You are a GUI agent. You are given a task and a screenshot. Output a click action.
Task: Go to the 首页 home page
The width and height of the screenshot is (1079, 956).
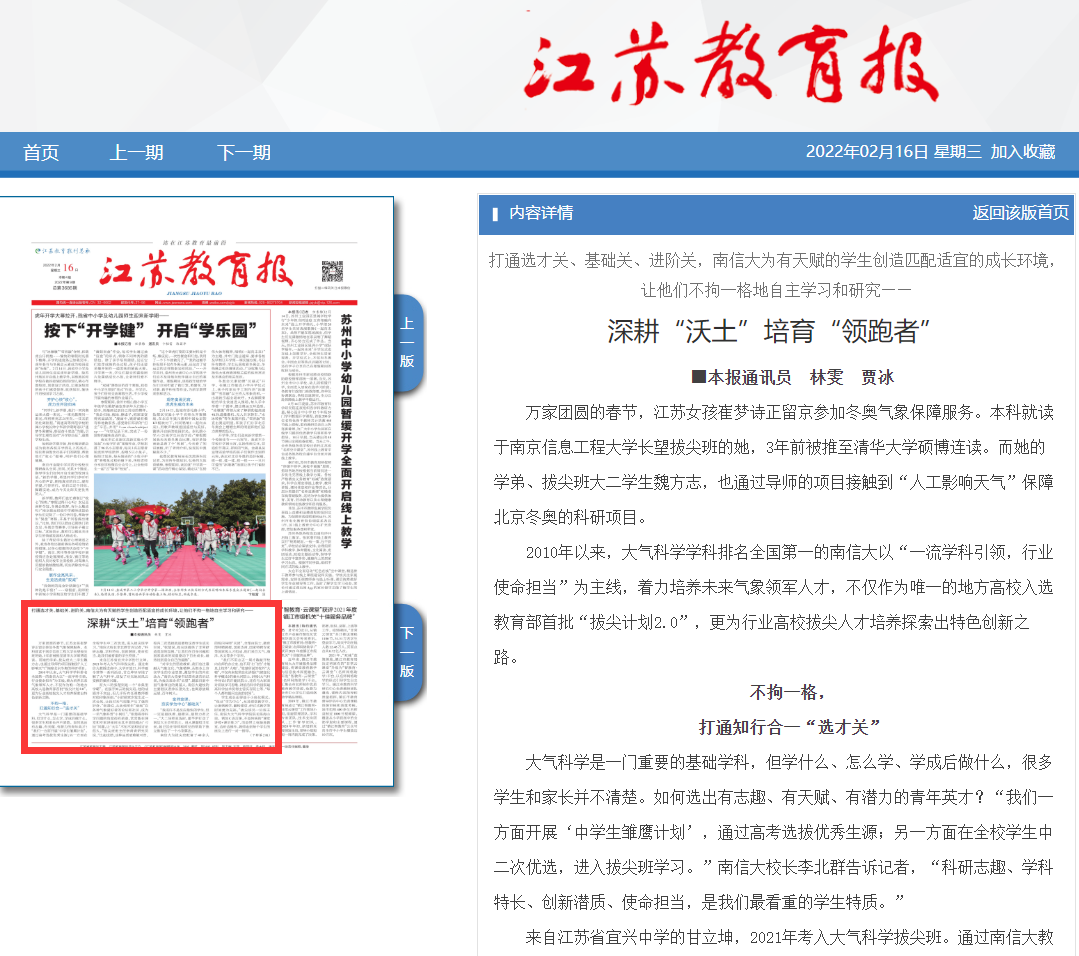[41, 152]
